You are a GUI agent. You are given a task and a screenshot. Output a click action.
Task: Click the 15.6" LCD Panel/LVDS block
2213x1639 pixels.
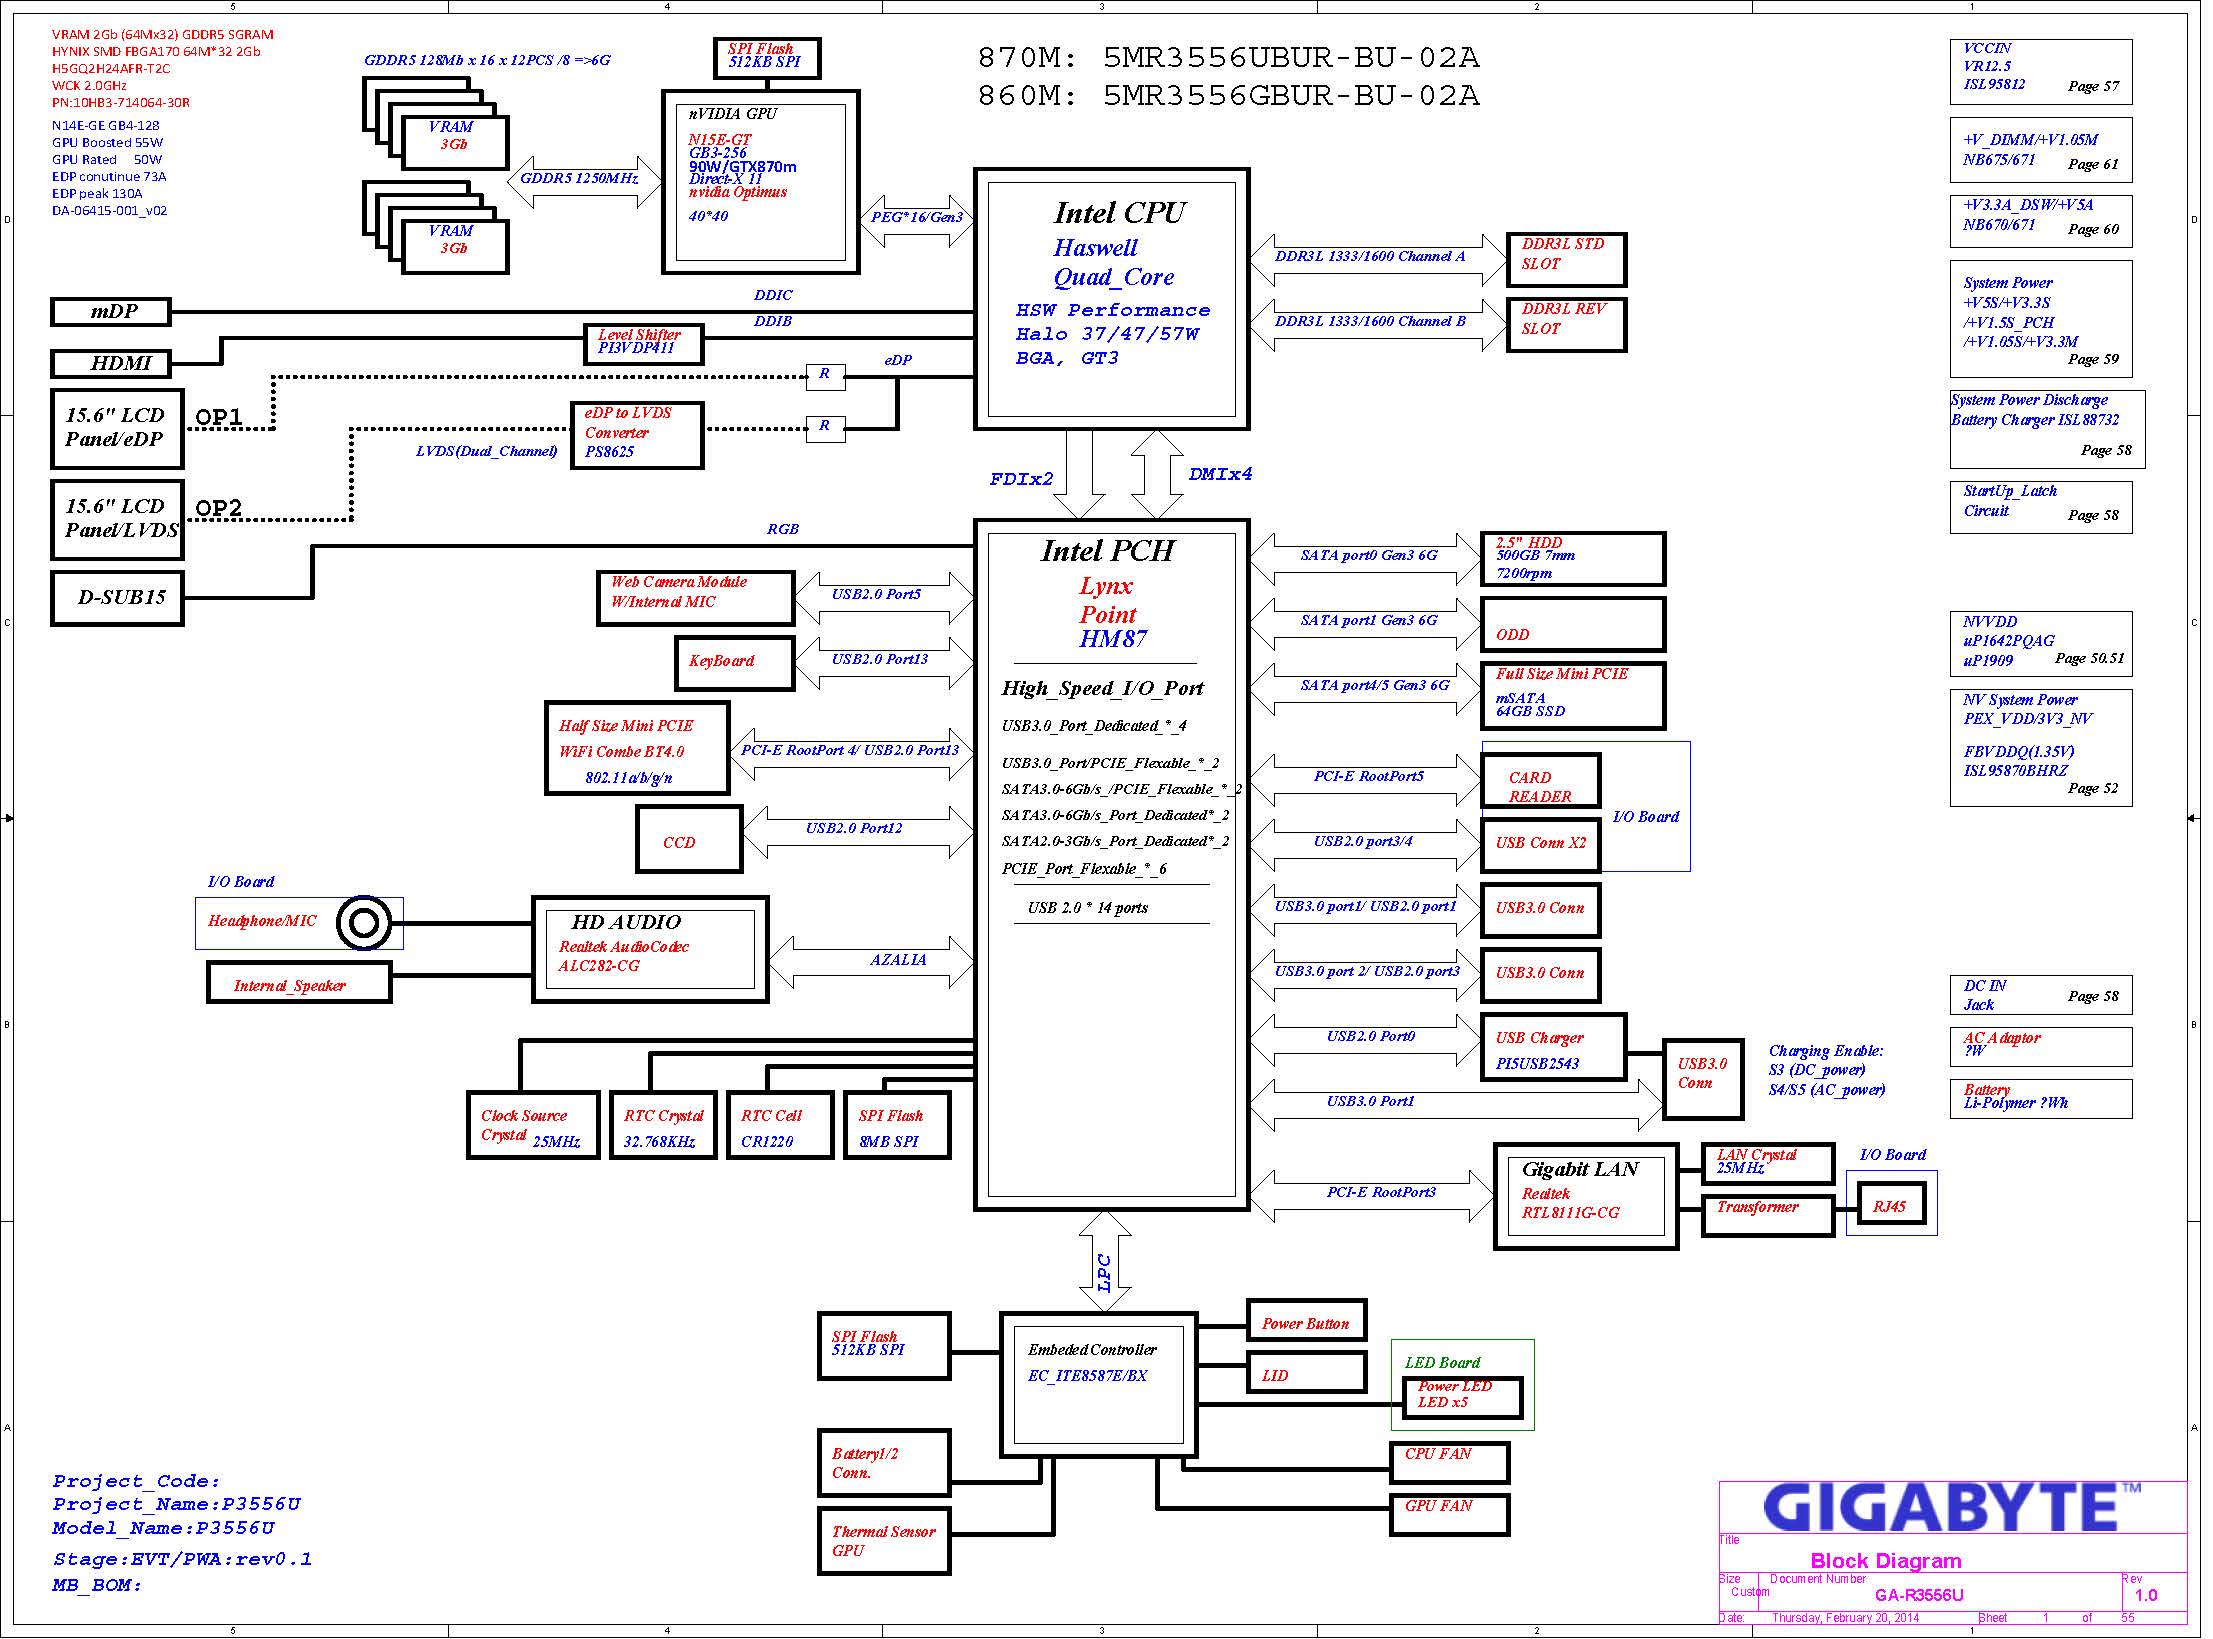[x=117, y=520]
